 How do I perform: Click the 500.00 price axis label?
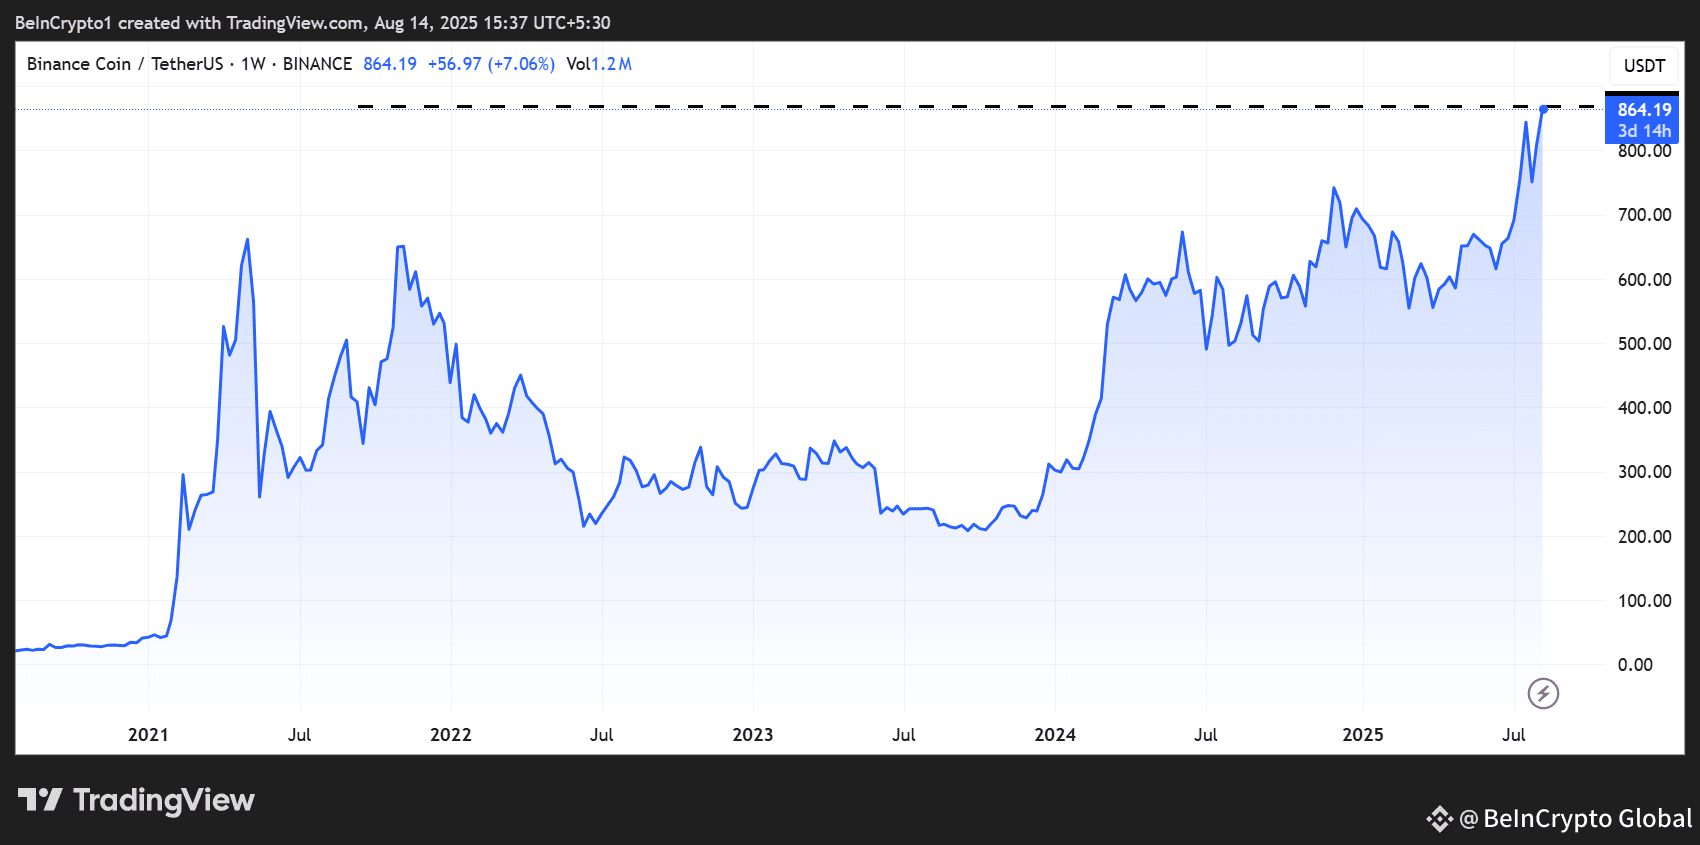point(1644,344)
